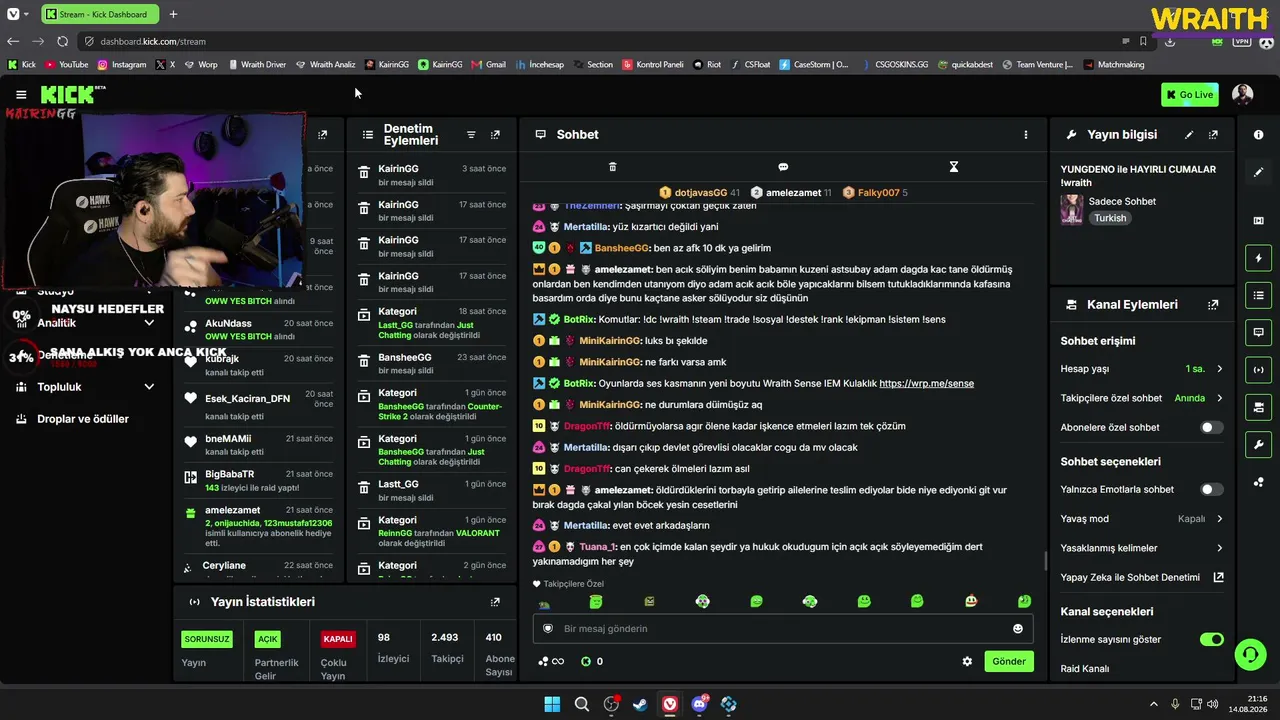Open a new browser tab
Image resolution: width=1280 pixels, height=720 pixels.
click(173, 14)
